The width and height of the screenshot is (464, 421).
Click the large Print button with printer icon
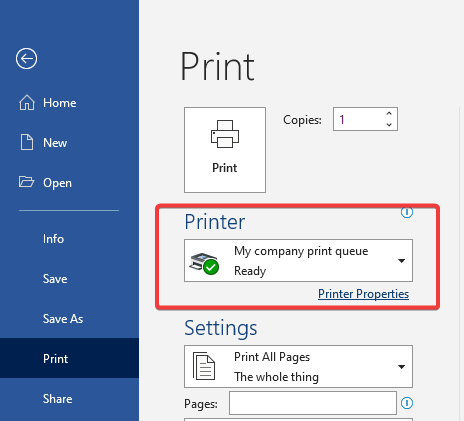point(225,150)
